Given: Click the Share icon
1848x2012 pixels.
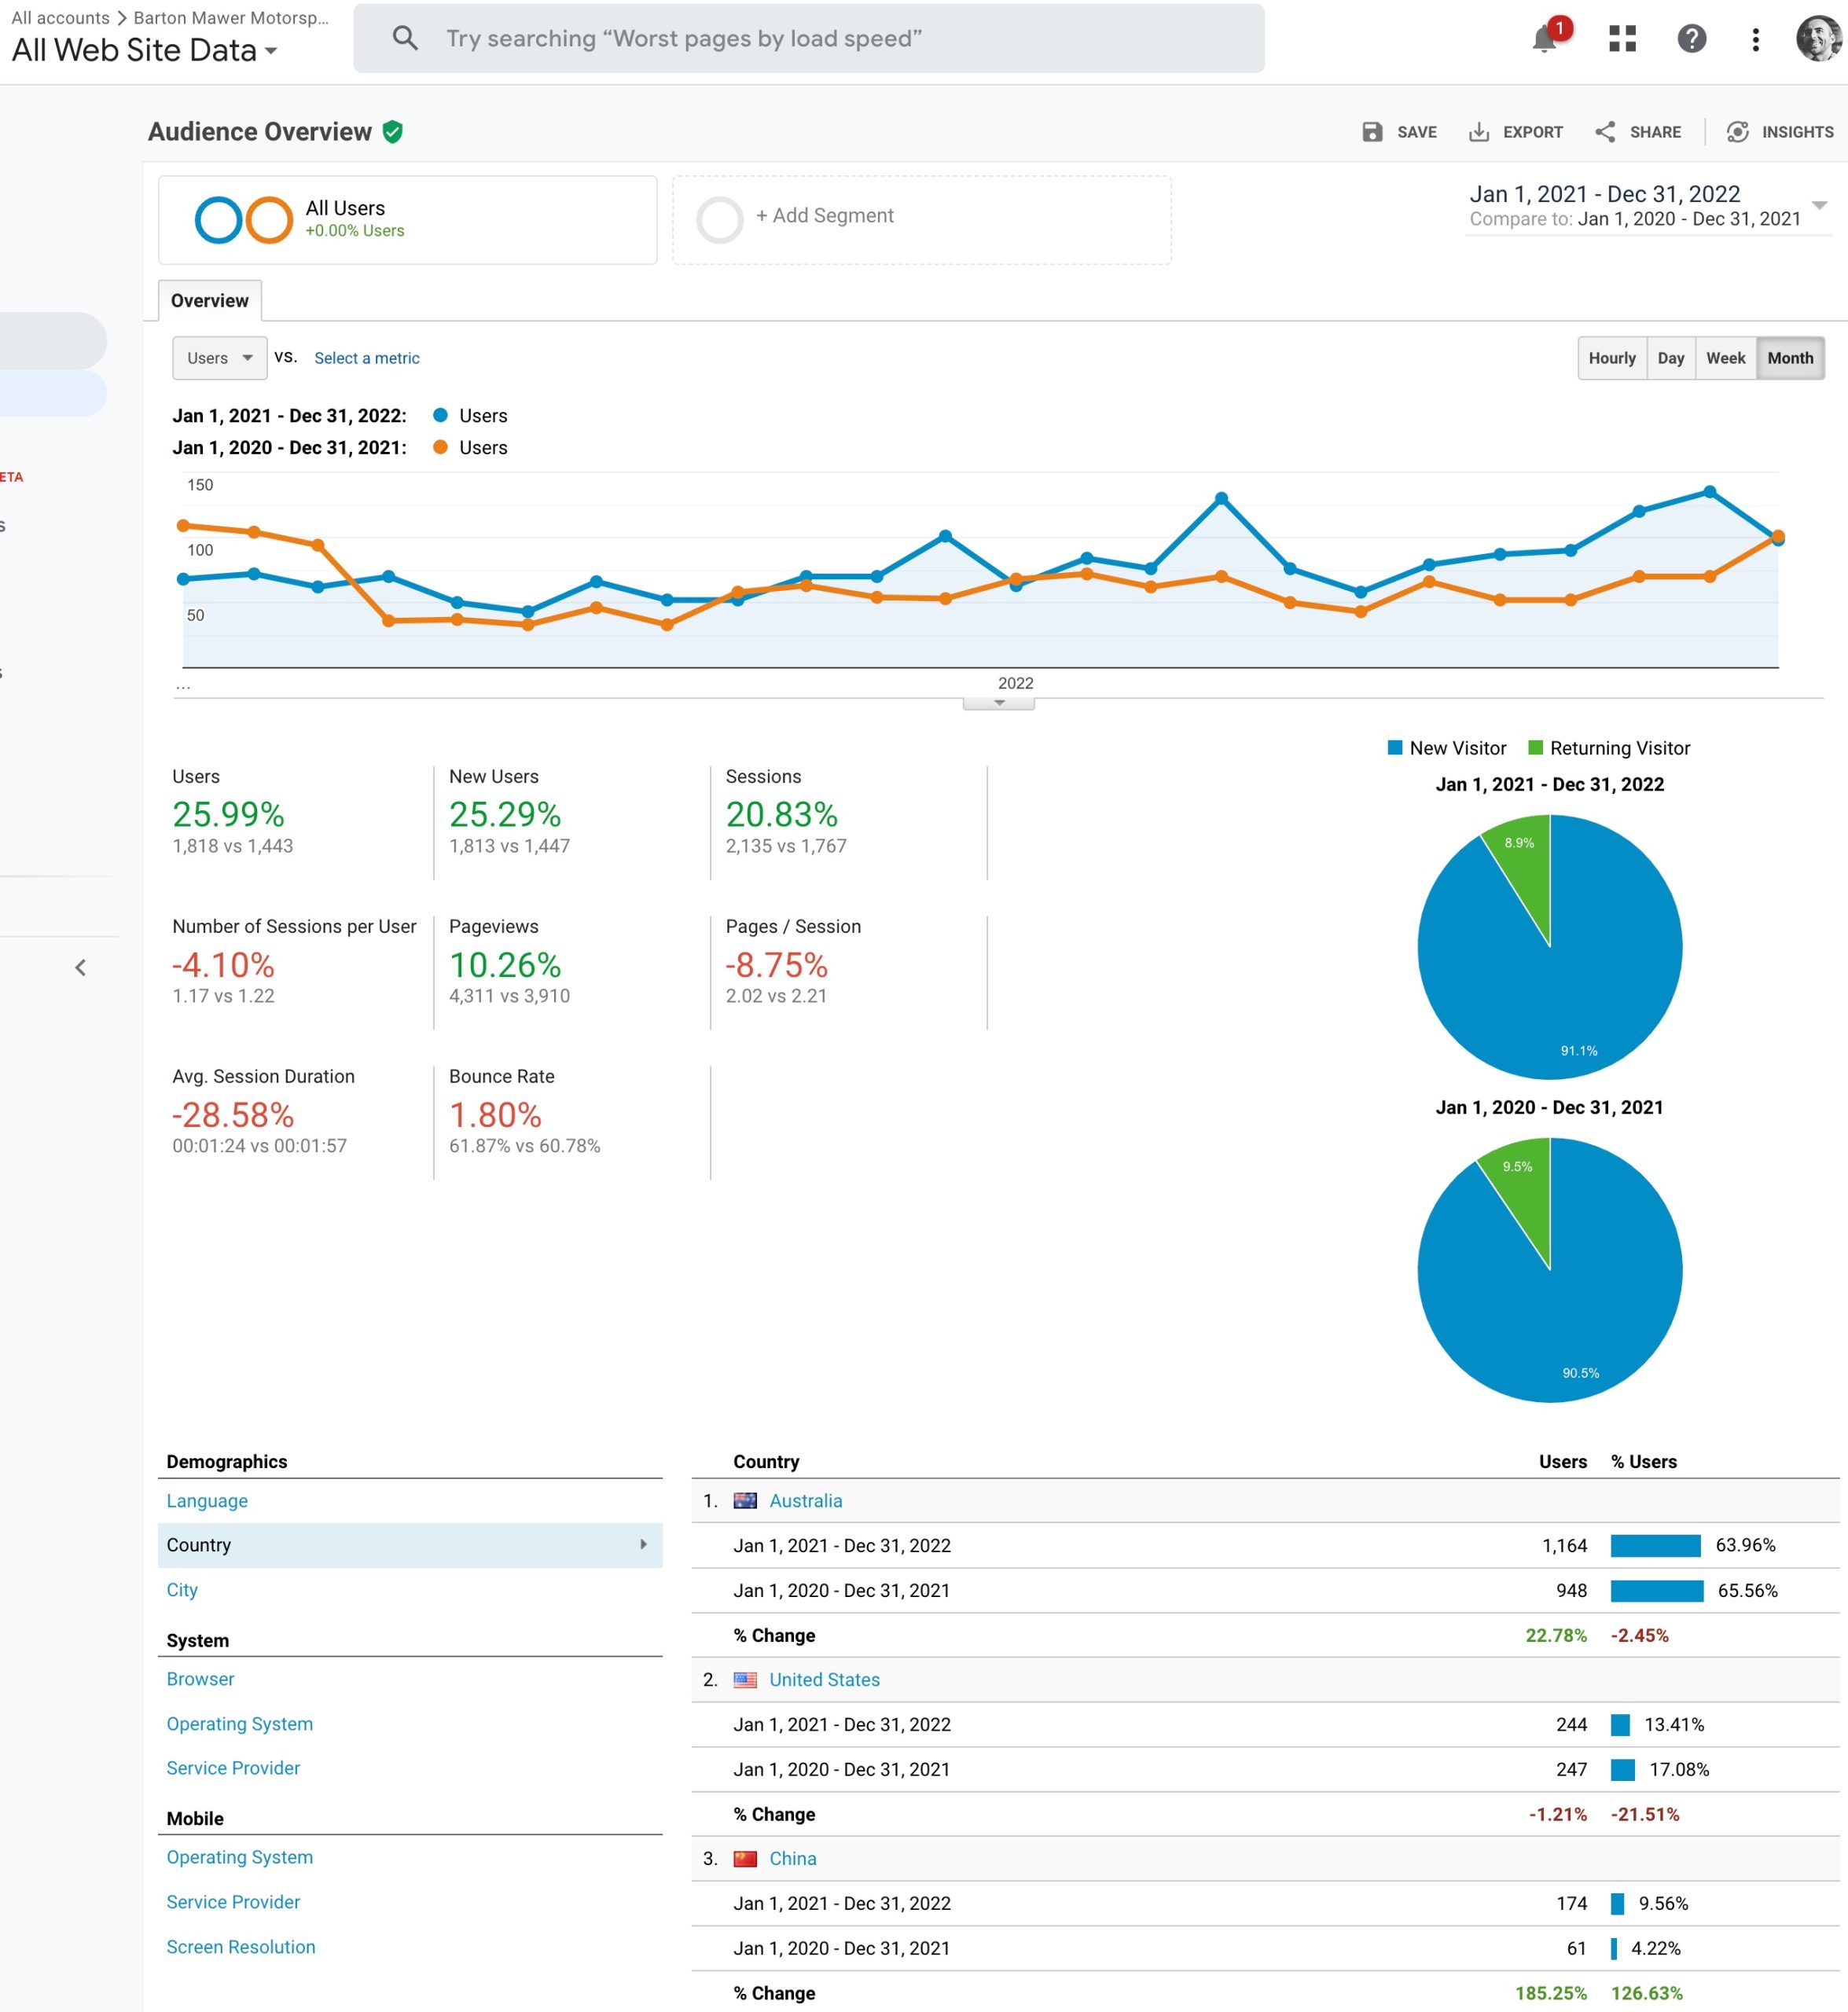Looking at the screenshot, I should pos(1605,132).
